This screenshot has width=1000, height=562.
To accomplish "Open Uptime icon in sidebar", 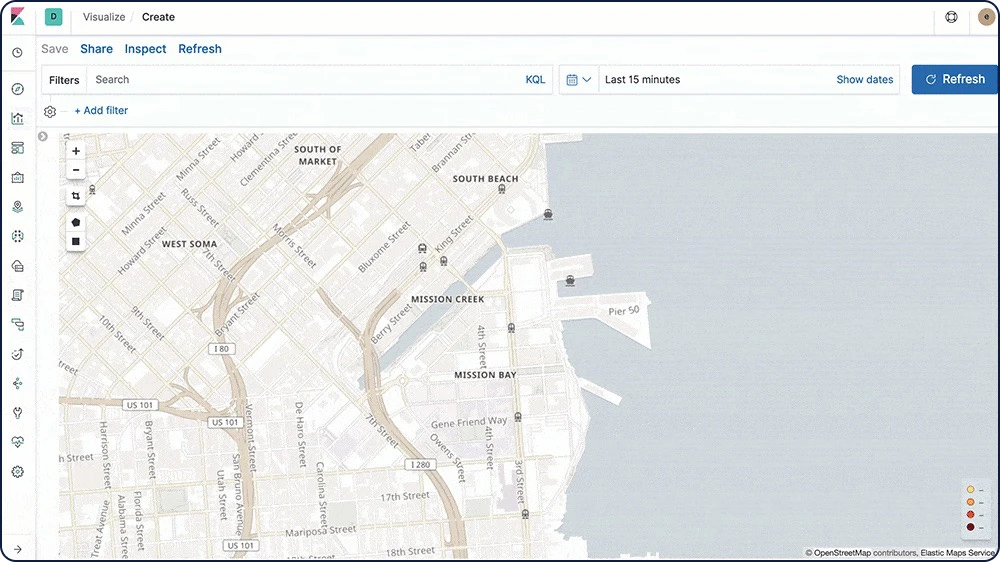I will click(18, 353).
